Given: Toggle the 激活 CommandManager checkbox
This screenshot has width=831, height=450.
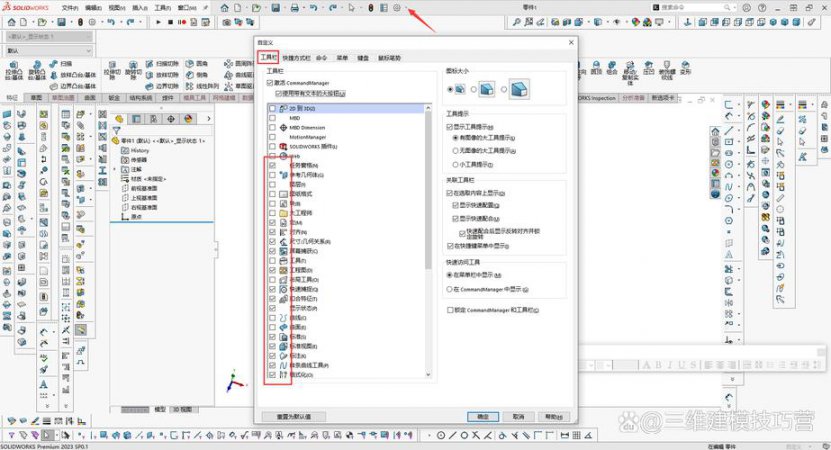Looking at the screenshot, I should [x=270, y=83].
